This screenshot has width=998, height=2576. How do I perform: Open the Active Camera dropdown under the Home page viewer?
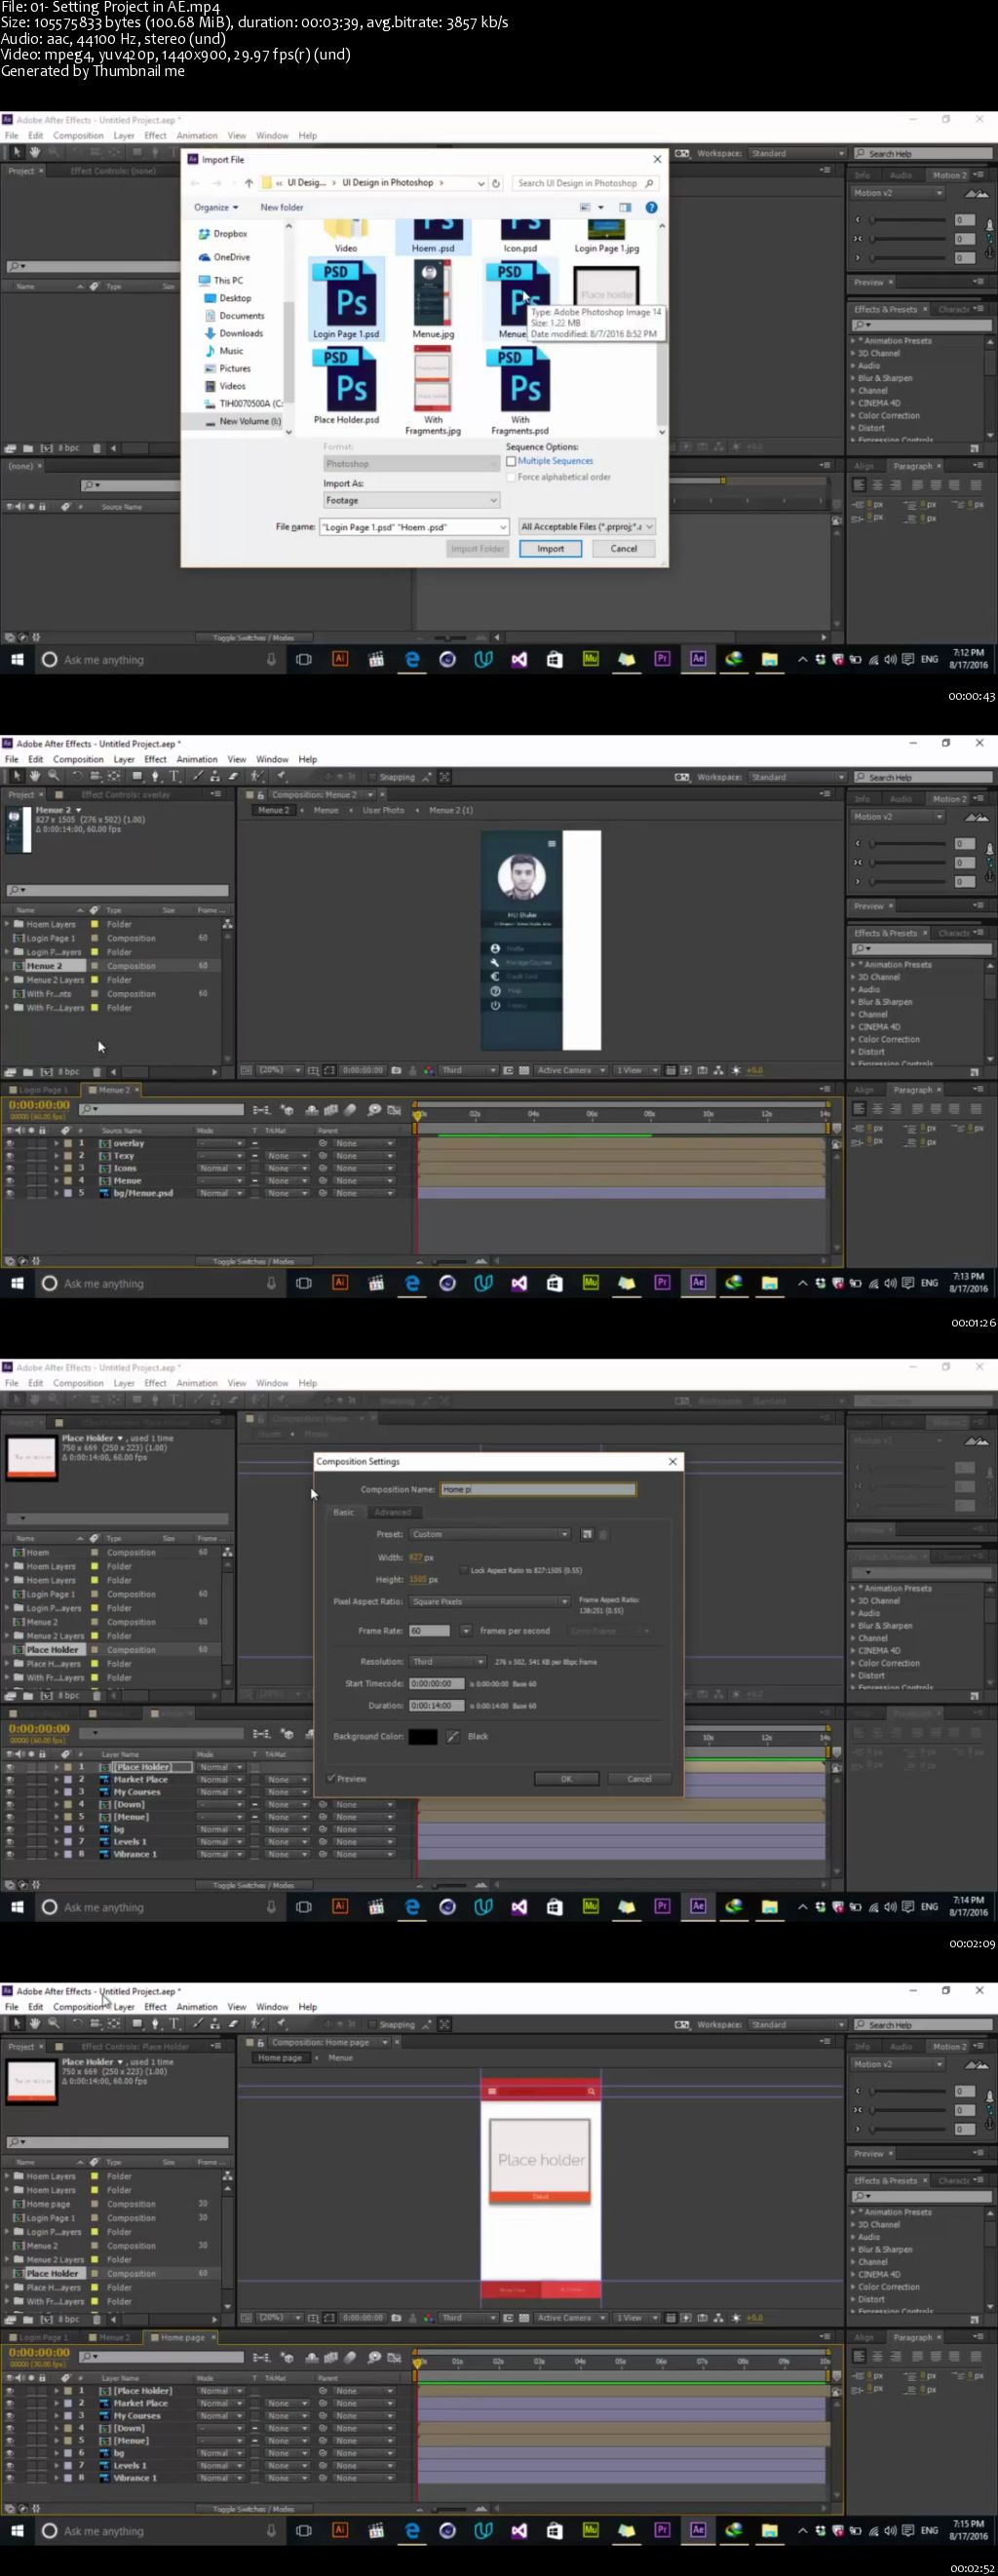(x=571, y=2317)
